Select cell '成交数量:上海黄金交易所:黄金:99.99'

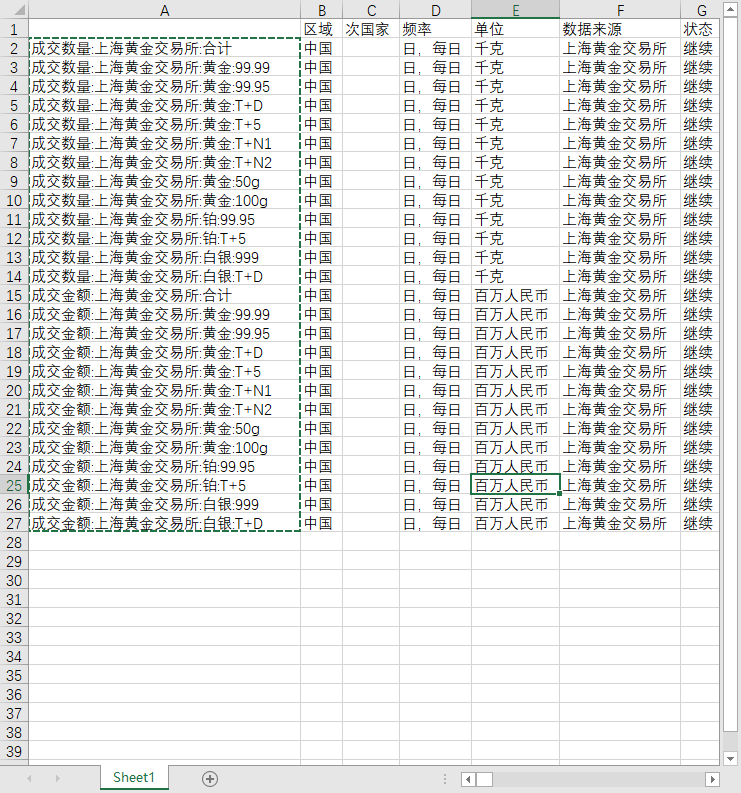164,67
